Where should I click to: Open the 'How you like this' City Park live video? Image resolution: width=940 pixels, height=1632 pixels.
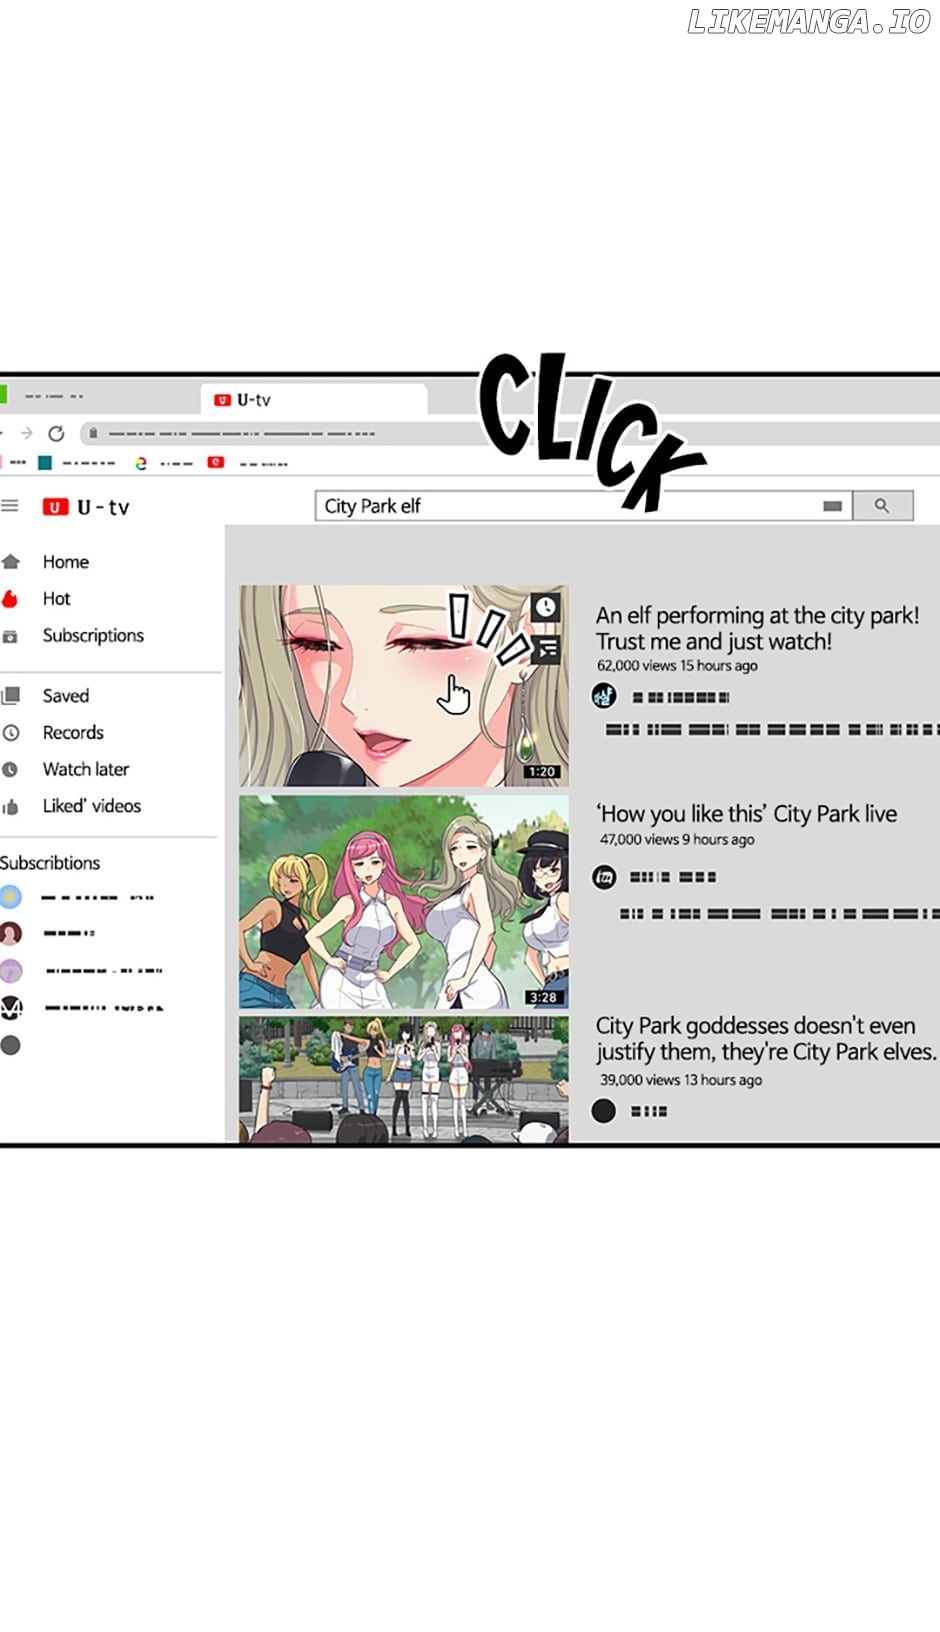(746, 814)
